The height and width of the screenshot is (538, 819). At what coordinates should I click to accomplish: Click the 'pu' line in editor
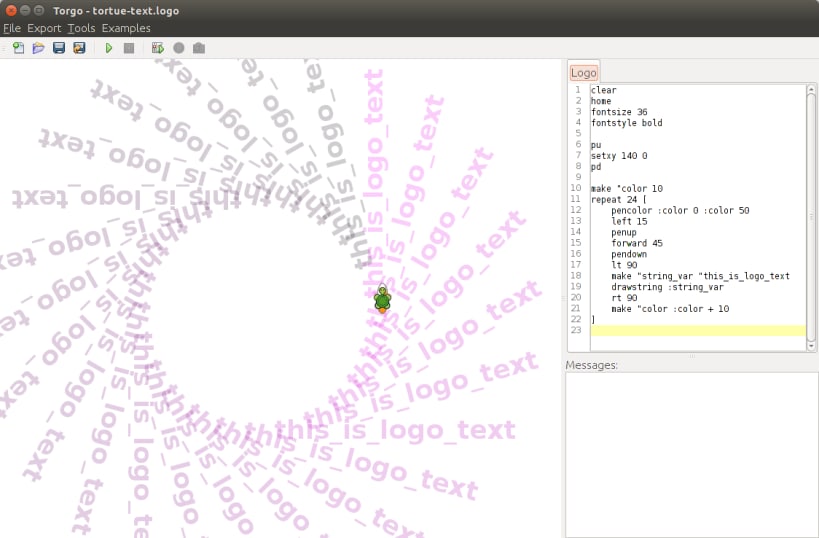click(596, 145)
